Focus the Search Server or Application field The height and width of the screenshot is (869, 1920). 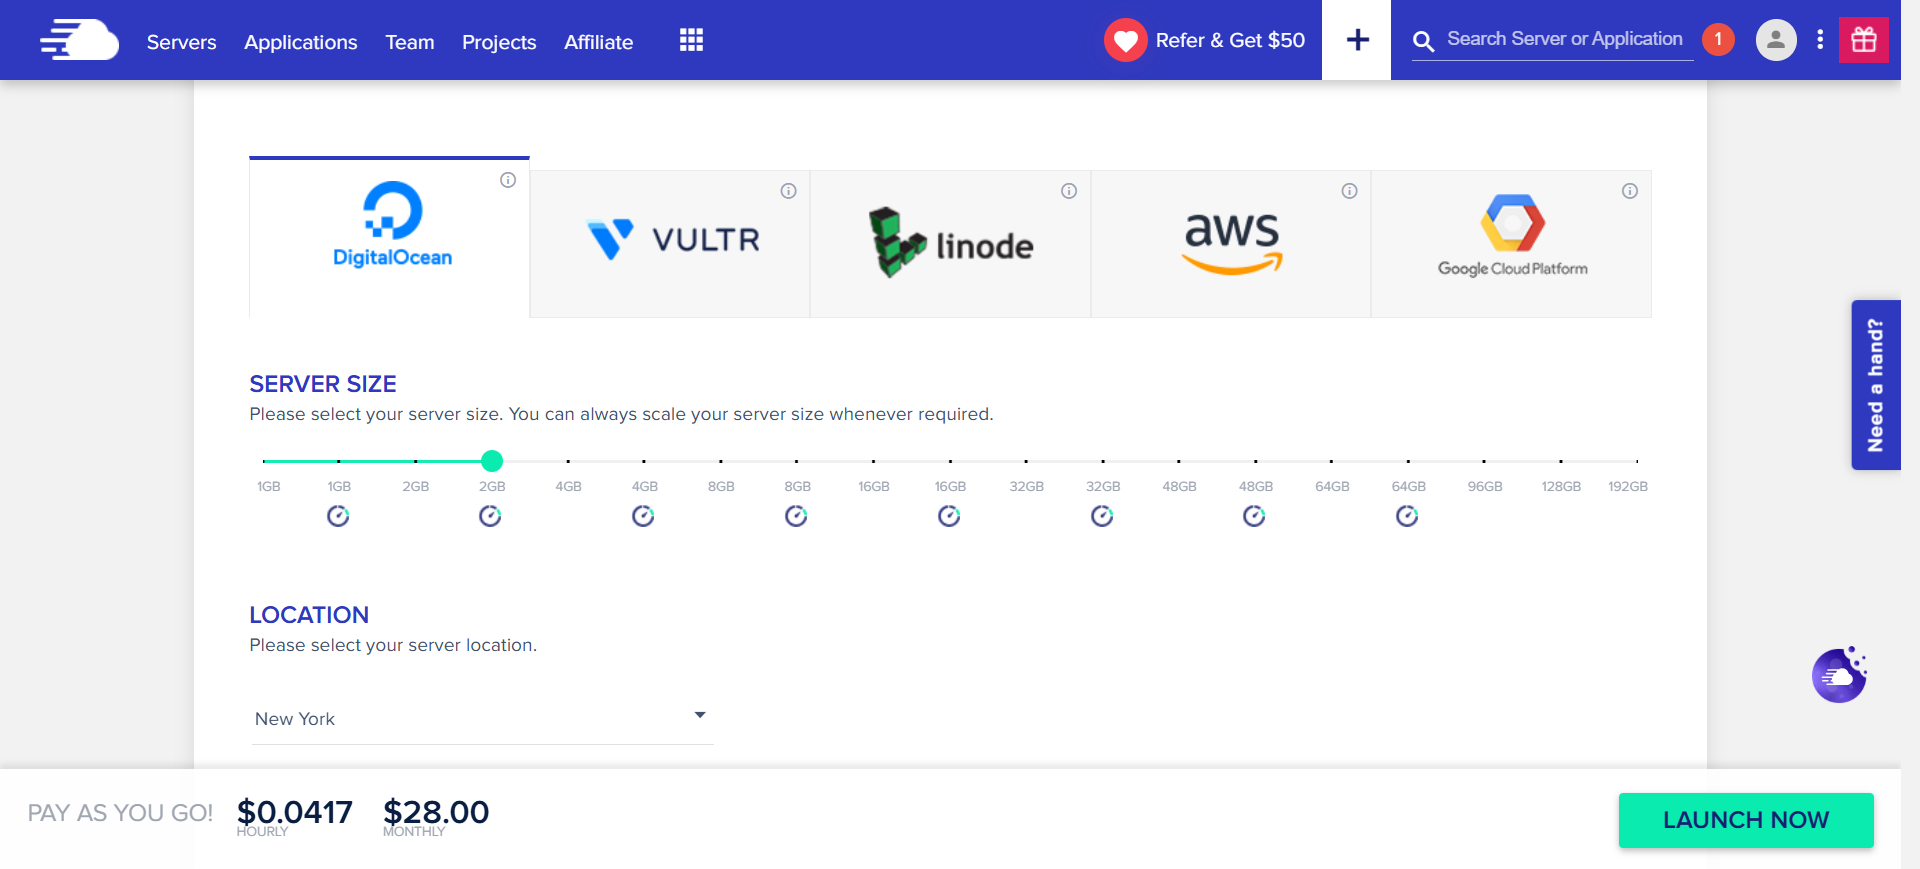[x=1564, y=39]
